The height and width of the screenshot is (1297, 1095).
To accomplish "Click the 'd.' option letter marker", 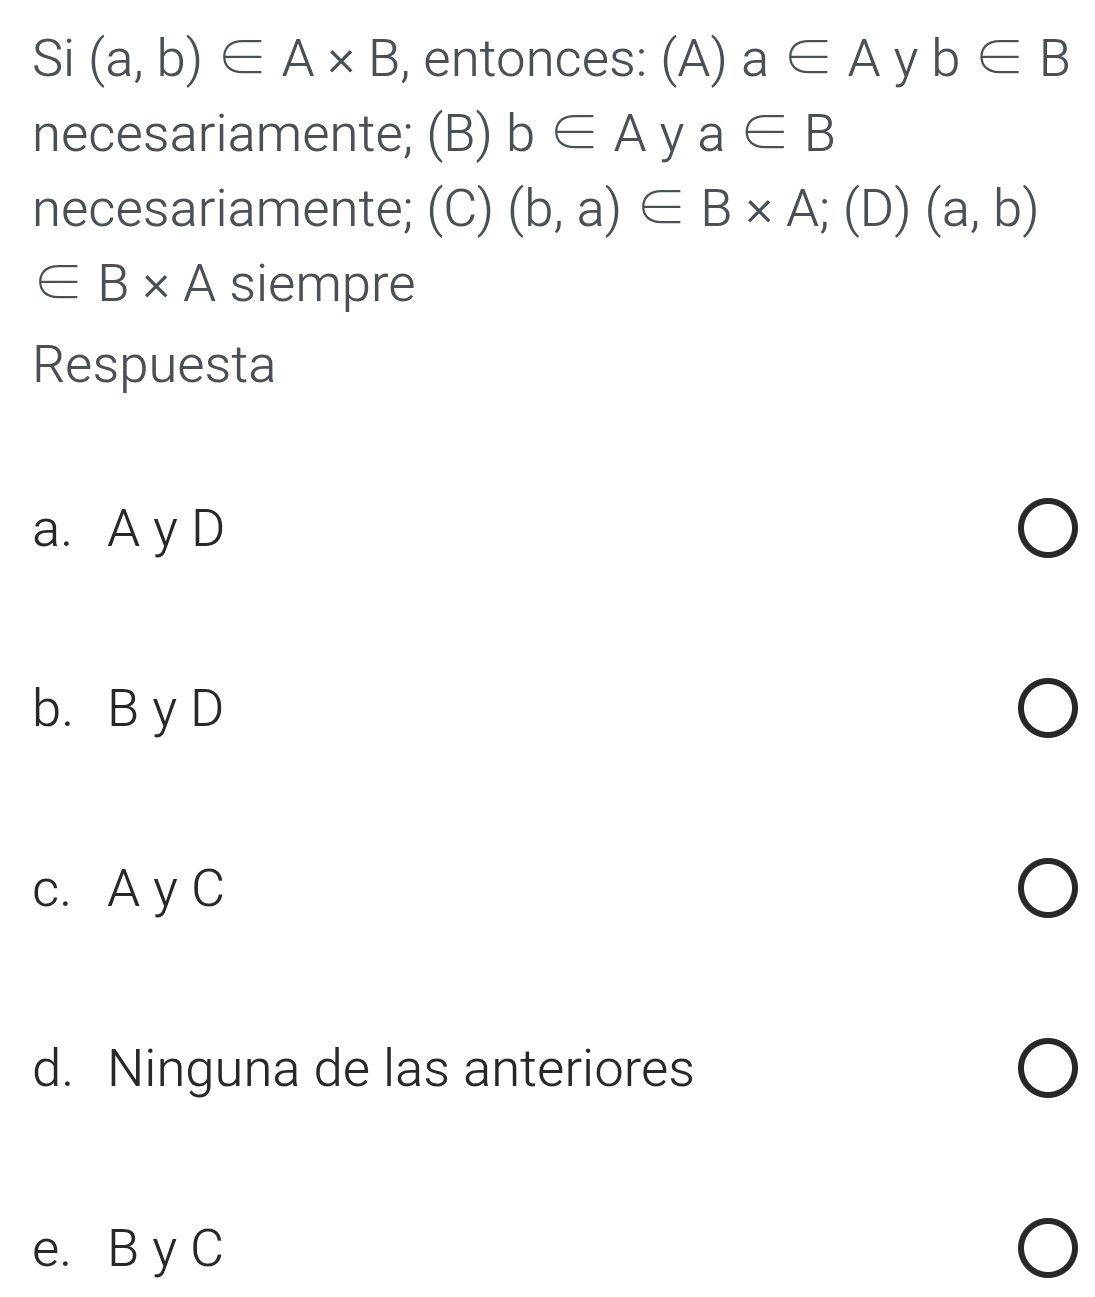I will point(51,1068).
